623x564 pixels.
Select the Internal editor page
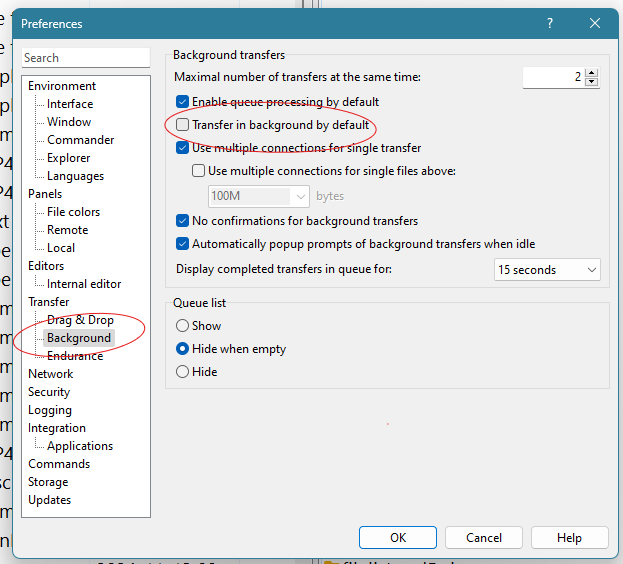pos(84,284)
